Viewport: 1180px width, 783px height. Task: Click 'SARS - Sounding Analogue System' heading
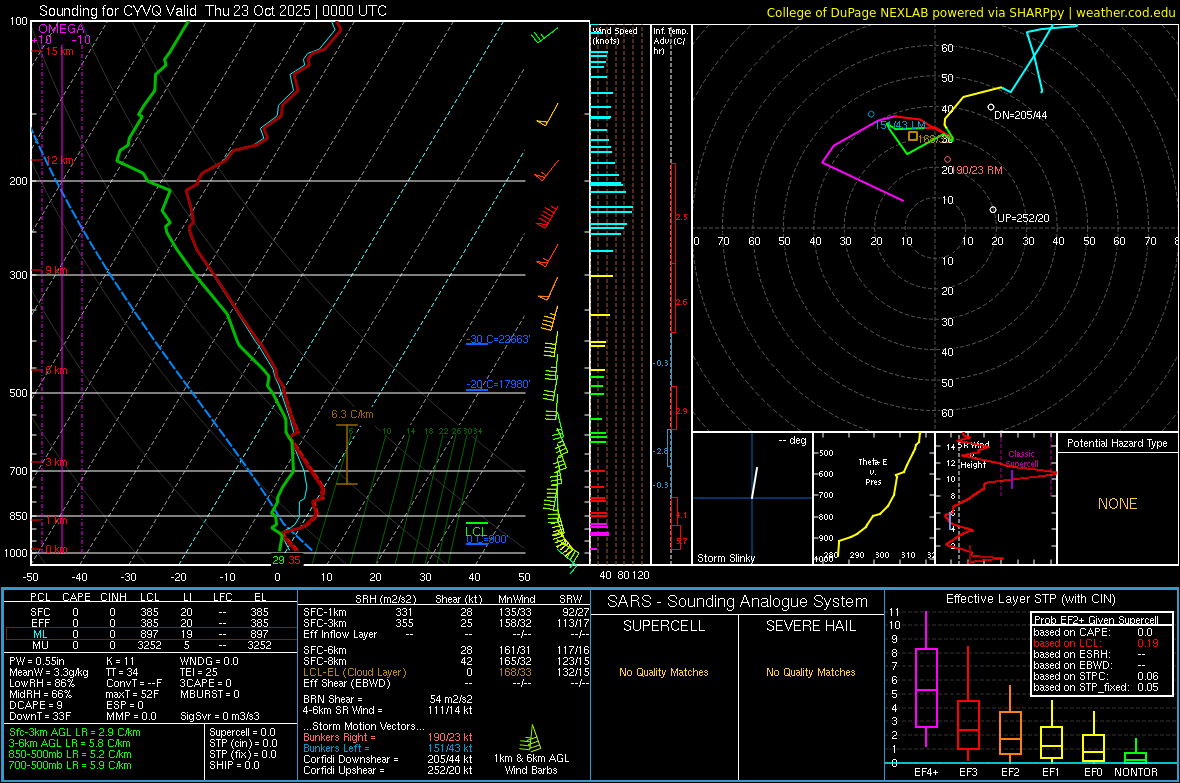point(737,602)
